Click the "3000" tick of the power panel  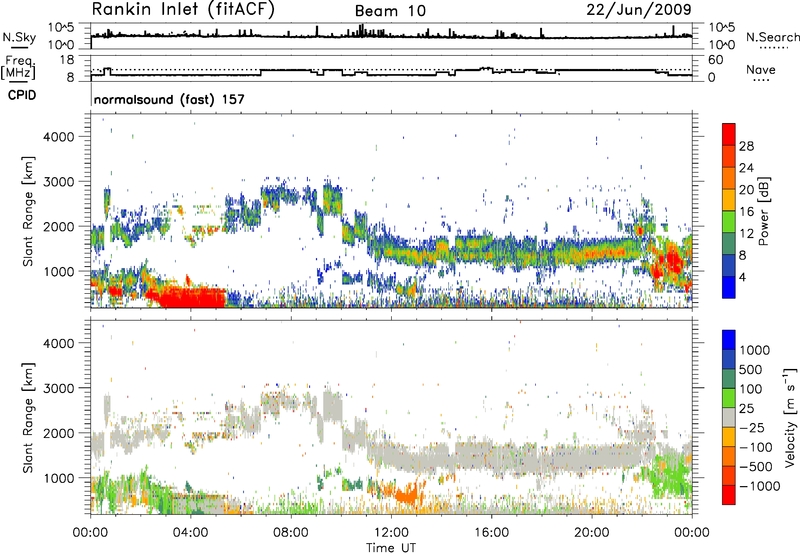point(59,182)
